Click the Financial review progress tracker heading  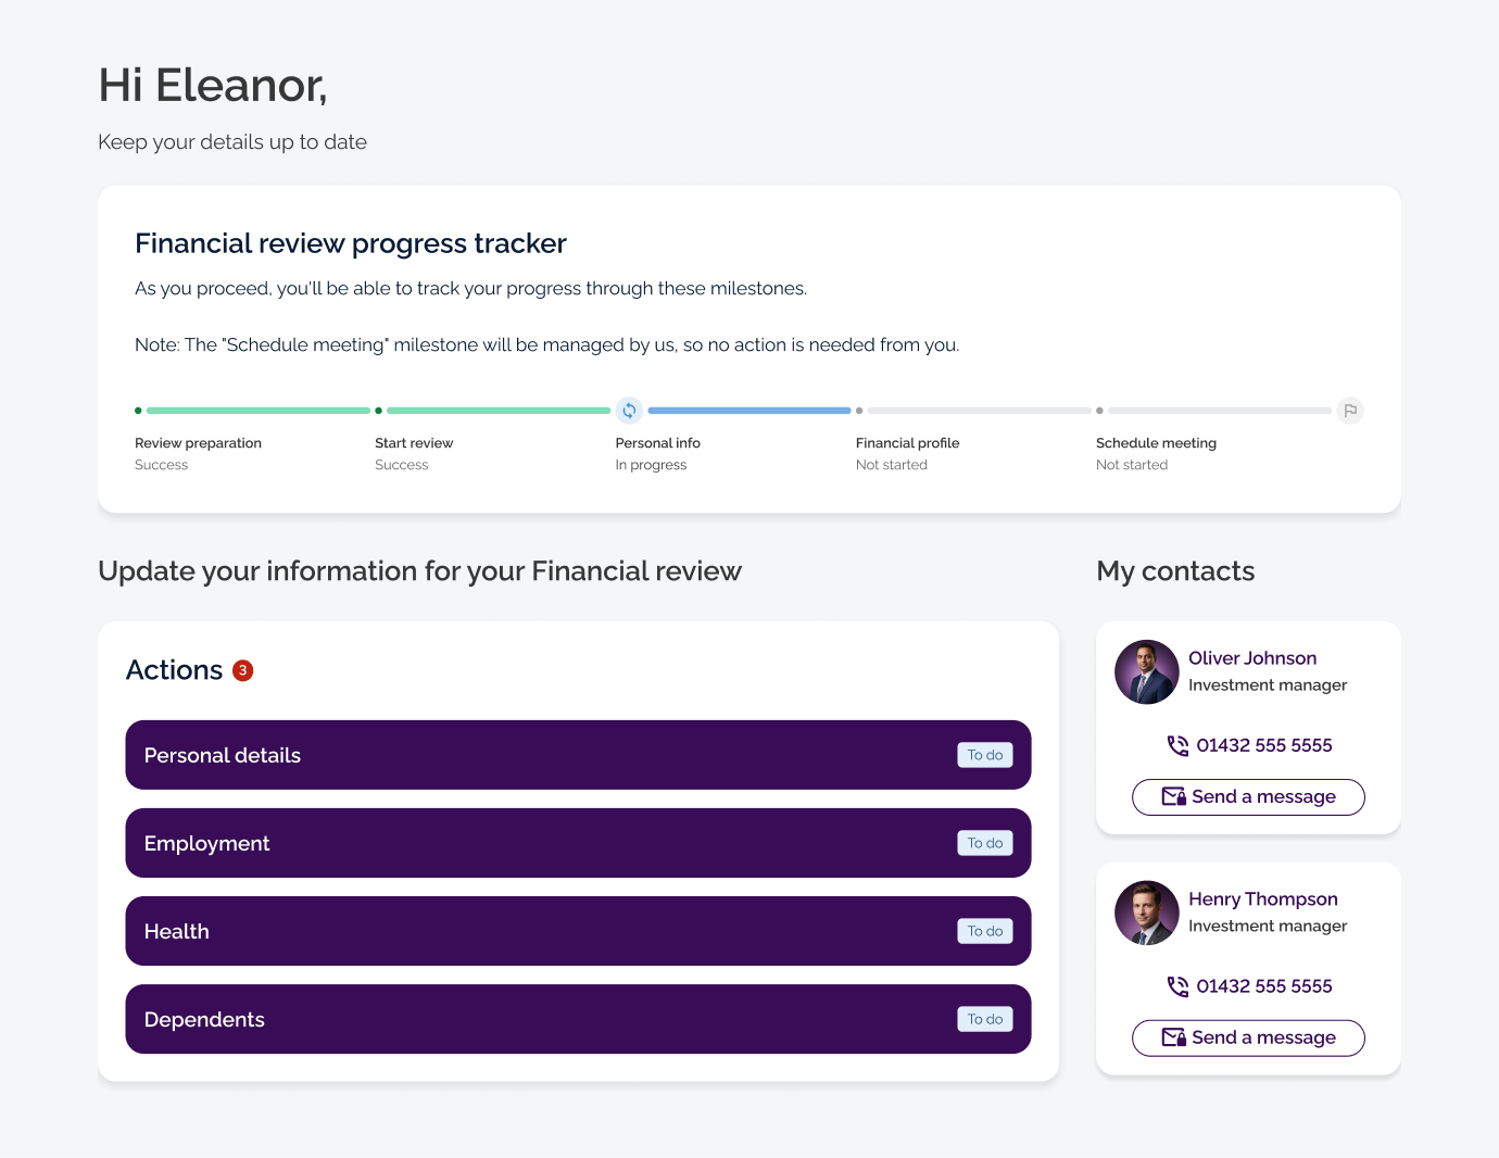coord(351,243)
